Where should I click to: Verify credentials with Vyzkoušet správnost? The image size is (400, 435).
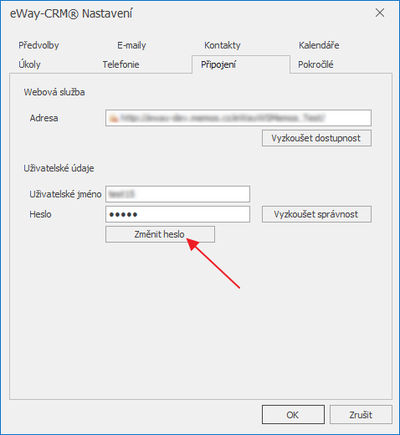point(316,214)
